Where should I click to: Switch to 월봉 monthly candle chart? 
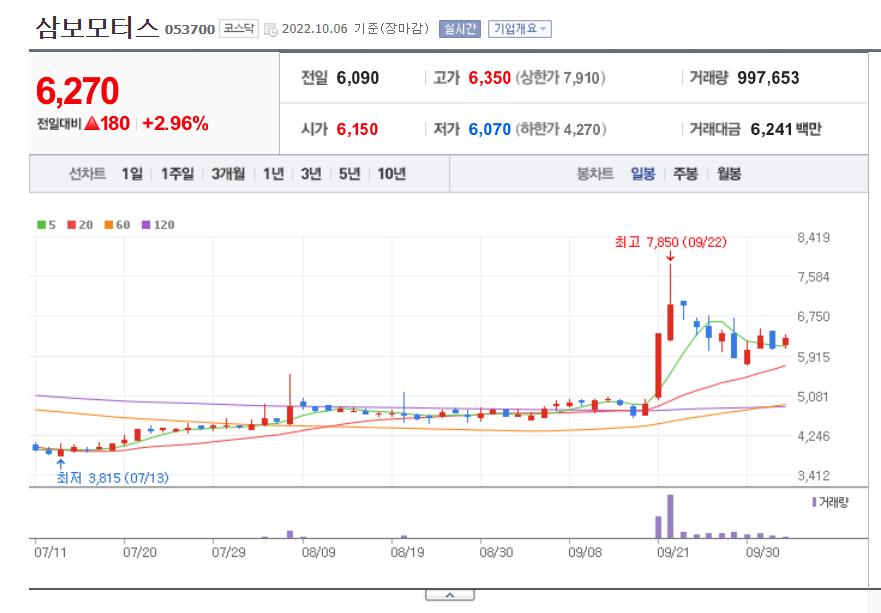tap(729, 174)
